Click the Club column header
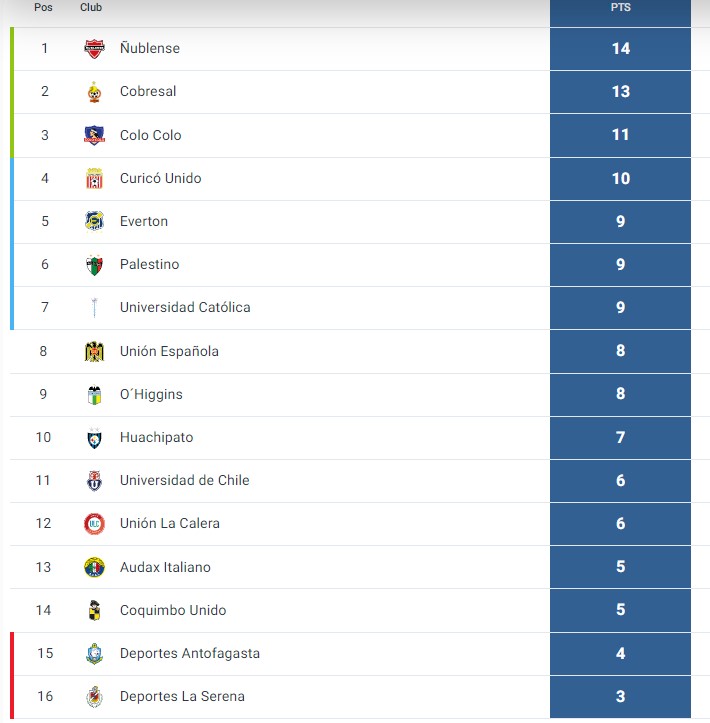 pos(91,7)
